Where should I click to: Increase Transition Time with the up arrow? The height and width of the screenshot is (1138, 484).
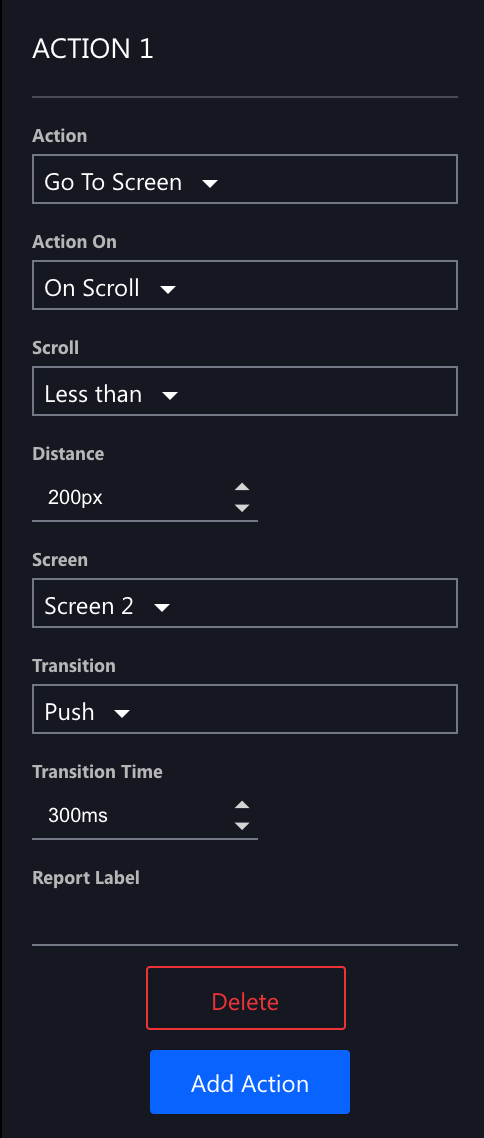click(x=242, y=805)
